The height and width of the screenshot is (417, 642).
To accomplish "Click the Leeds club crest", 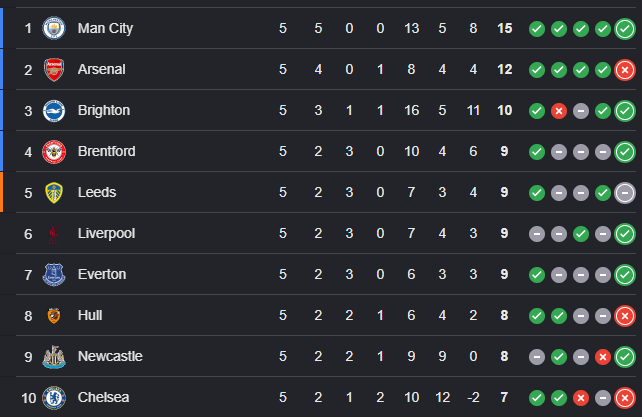I will click(54, 193).
